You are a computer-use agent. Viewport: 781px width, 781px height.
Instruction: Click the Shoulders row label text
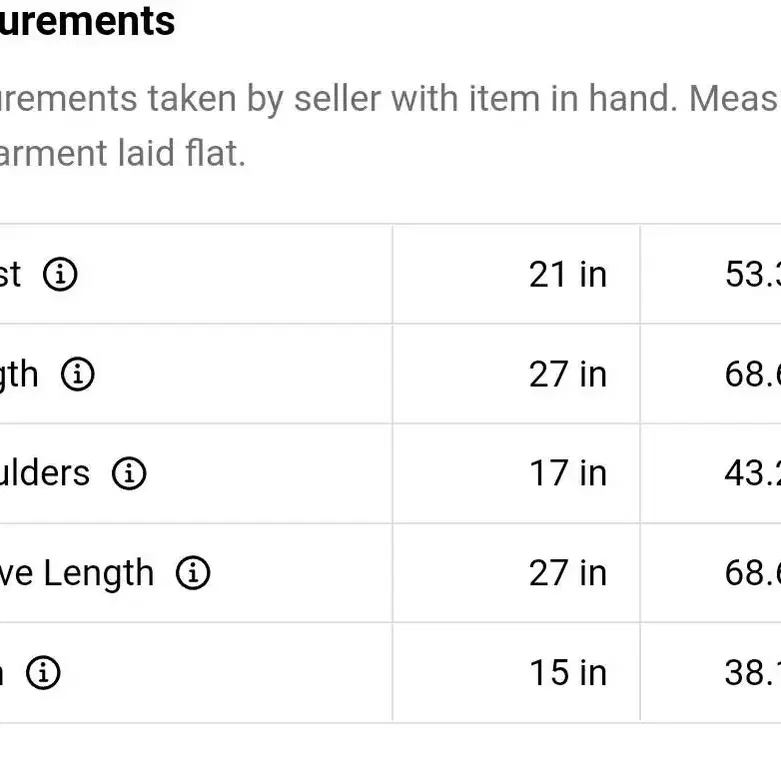click(x=45, y=473)
